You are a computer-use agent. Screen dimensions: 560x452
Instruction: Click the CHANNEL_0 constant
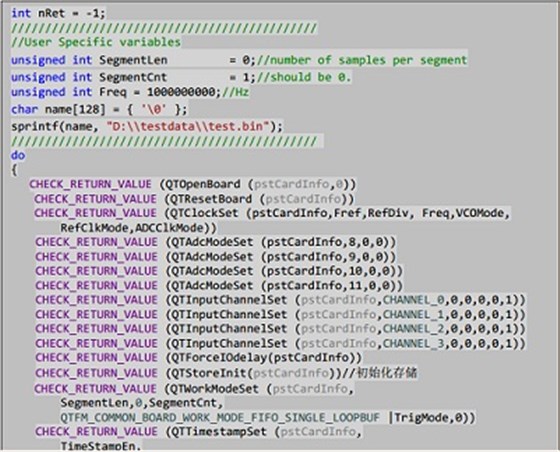click(413, 300)
